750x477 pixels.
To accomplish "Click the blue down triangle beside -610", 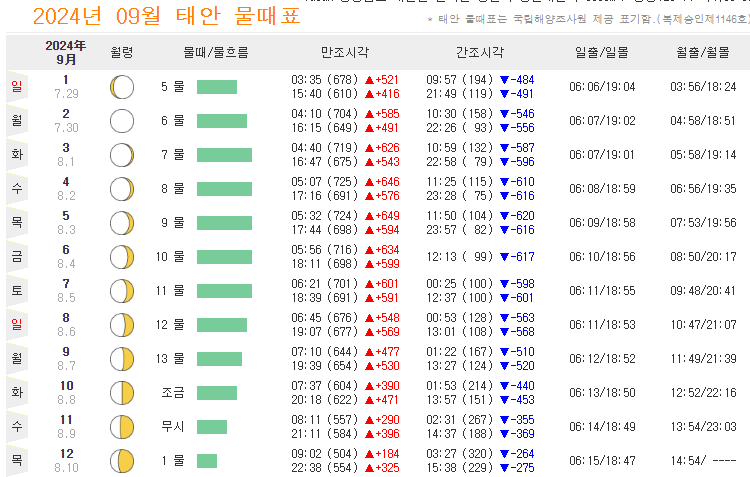I will [504, 182].
